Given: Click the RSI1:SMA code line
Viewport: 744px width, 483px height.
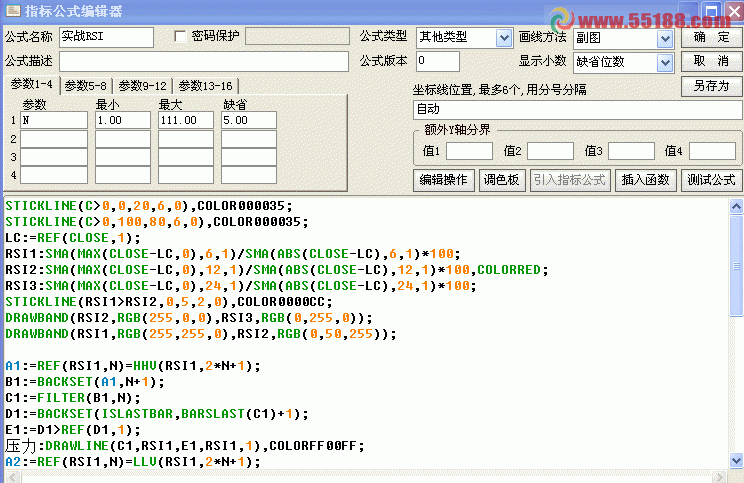Looking at the screenshot, I should pos(232,254).
